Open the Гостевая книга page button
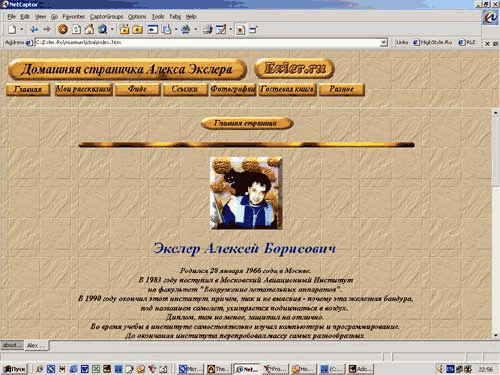The height and width of the screenshot is (375, 500). coord(287,89)
